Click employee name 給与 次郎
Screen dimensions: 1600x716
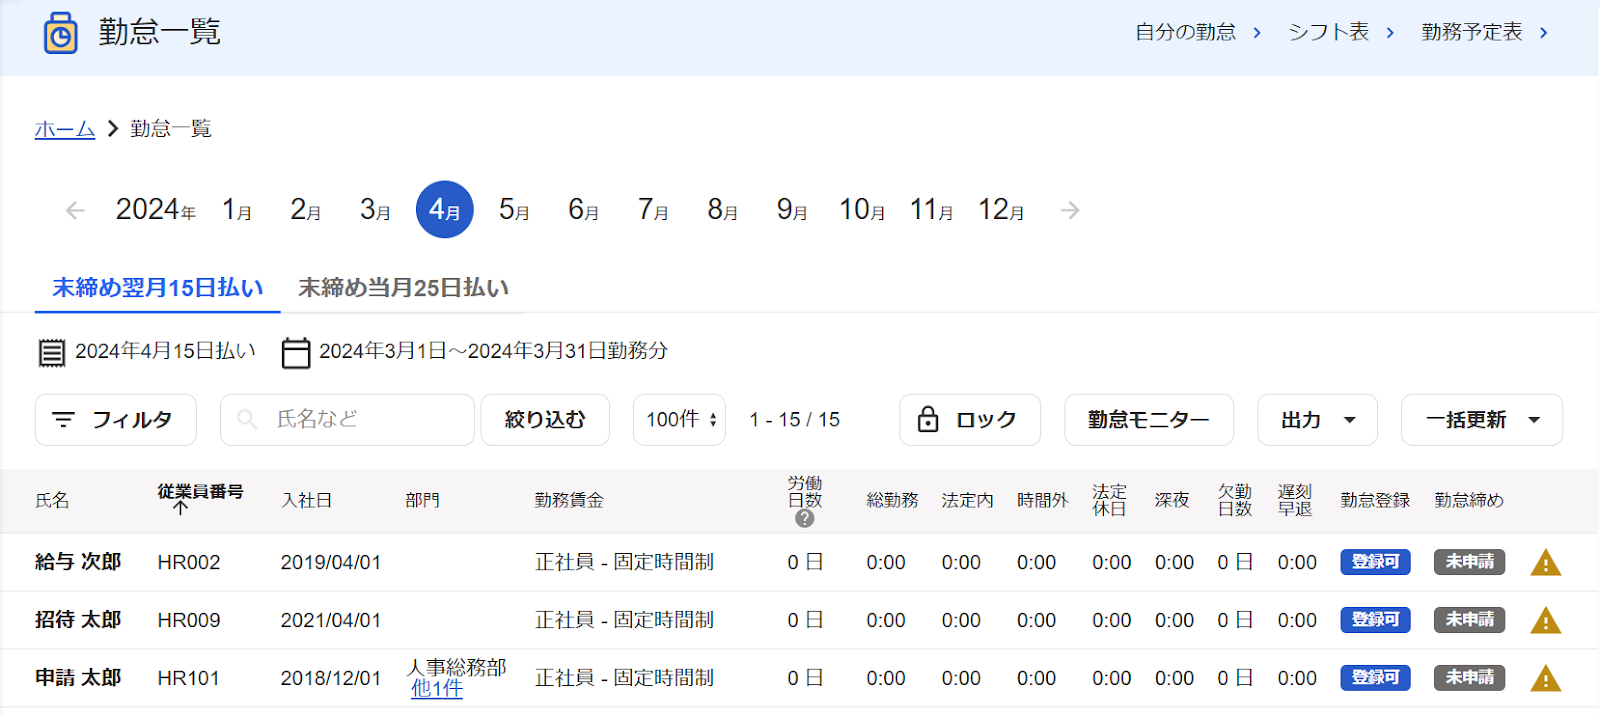78,562
